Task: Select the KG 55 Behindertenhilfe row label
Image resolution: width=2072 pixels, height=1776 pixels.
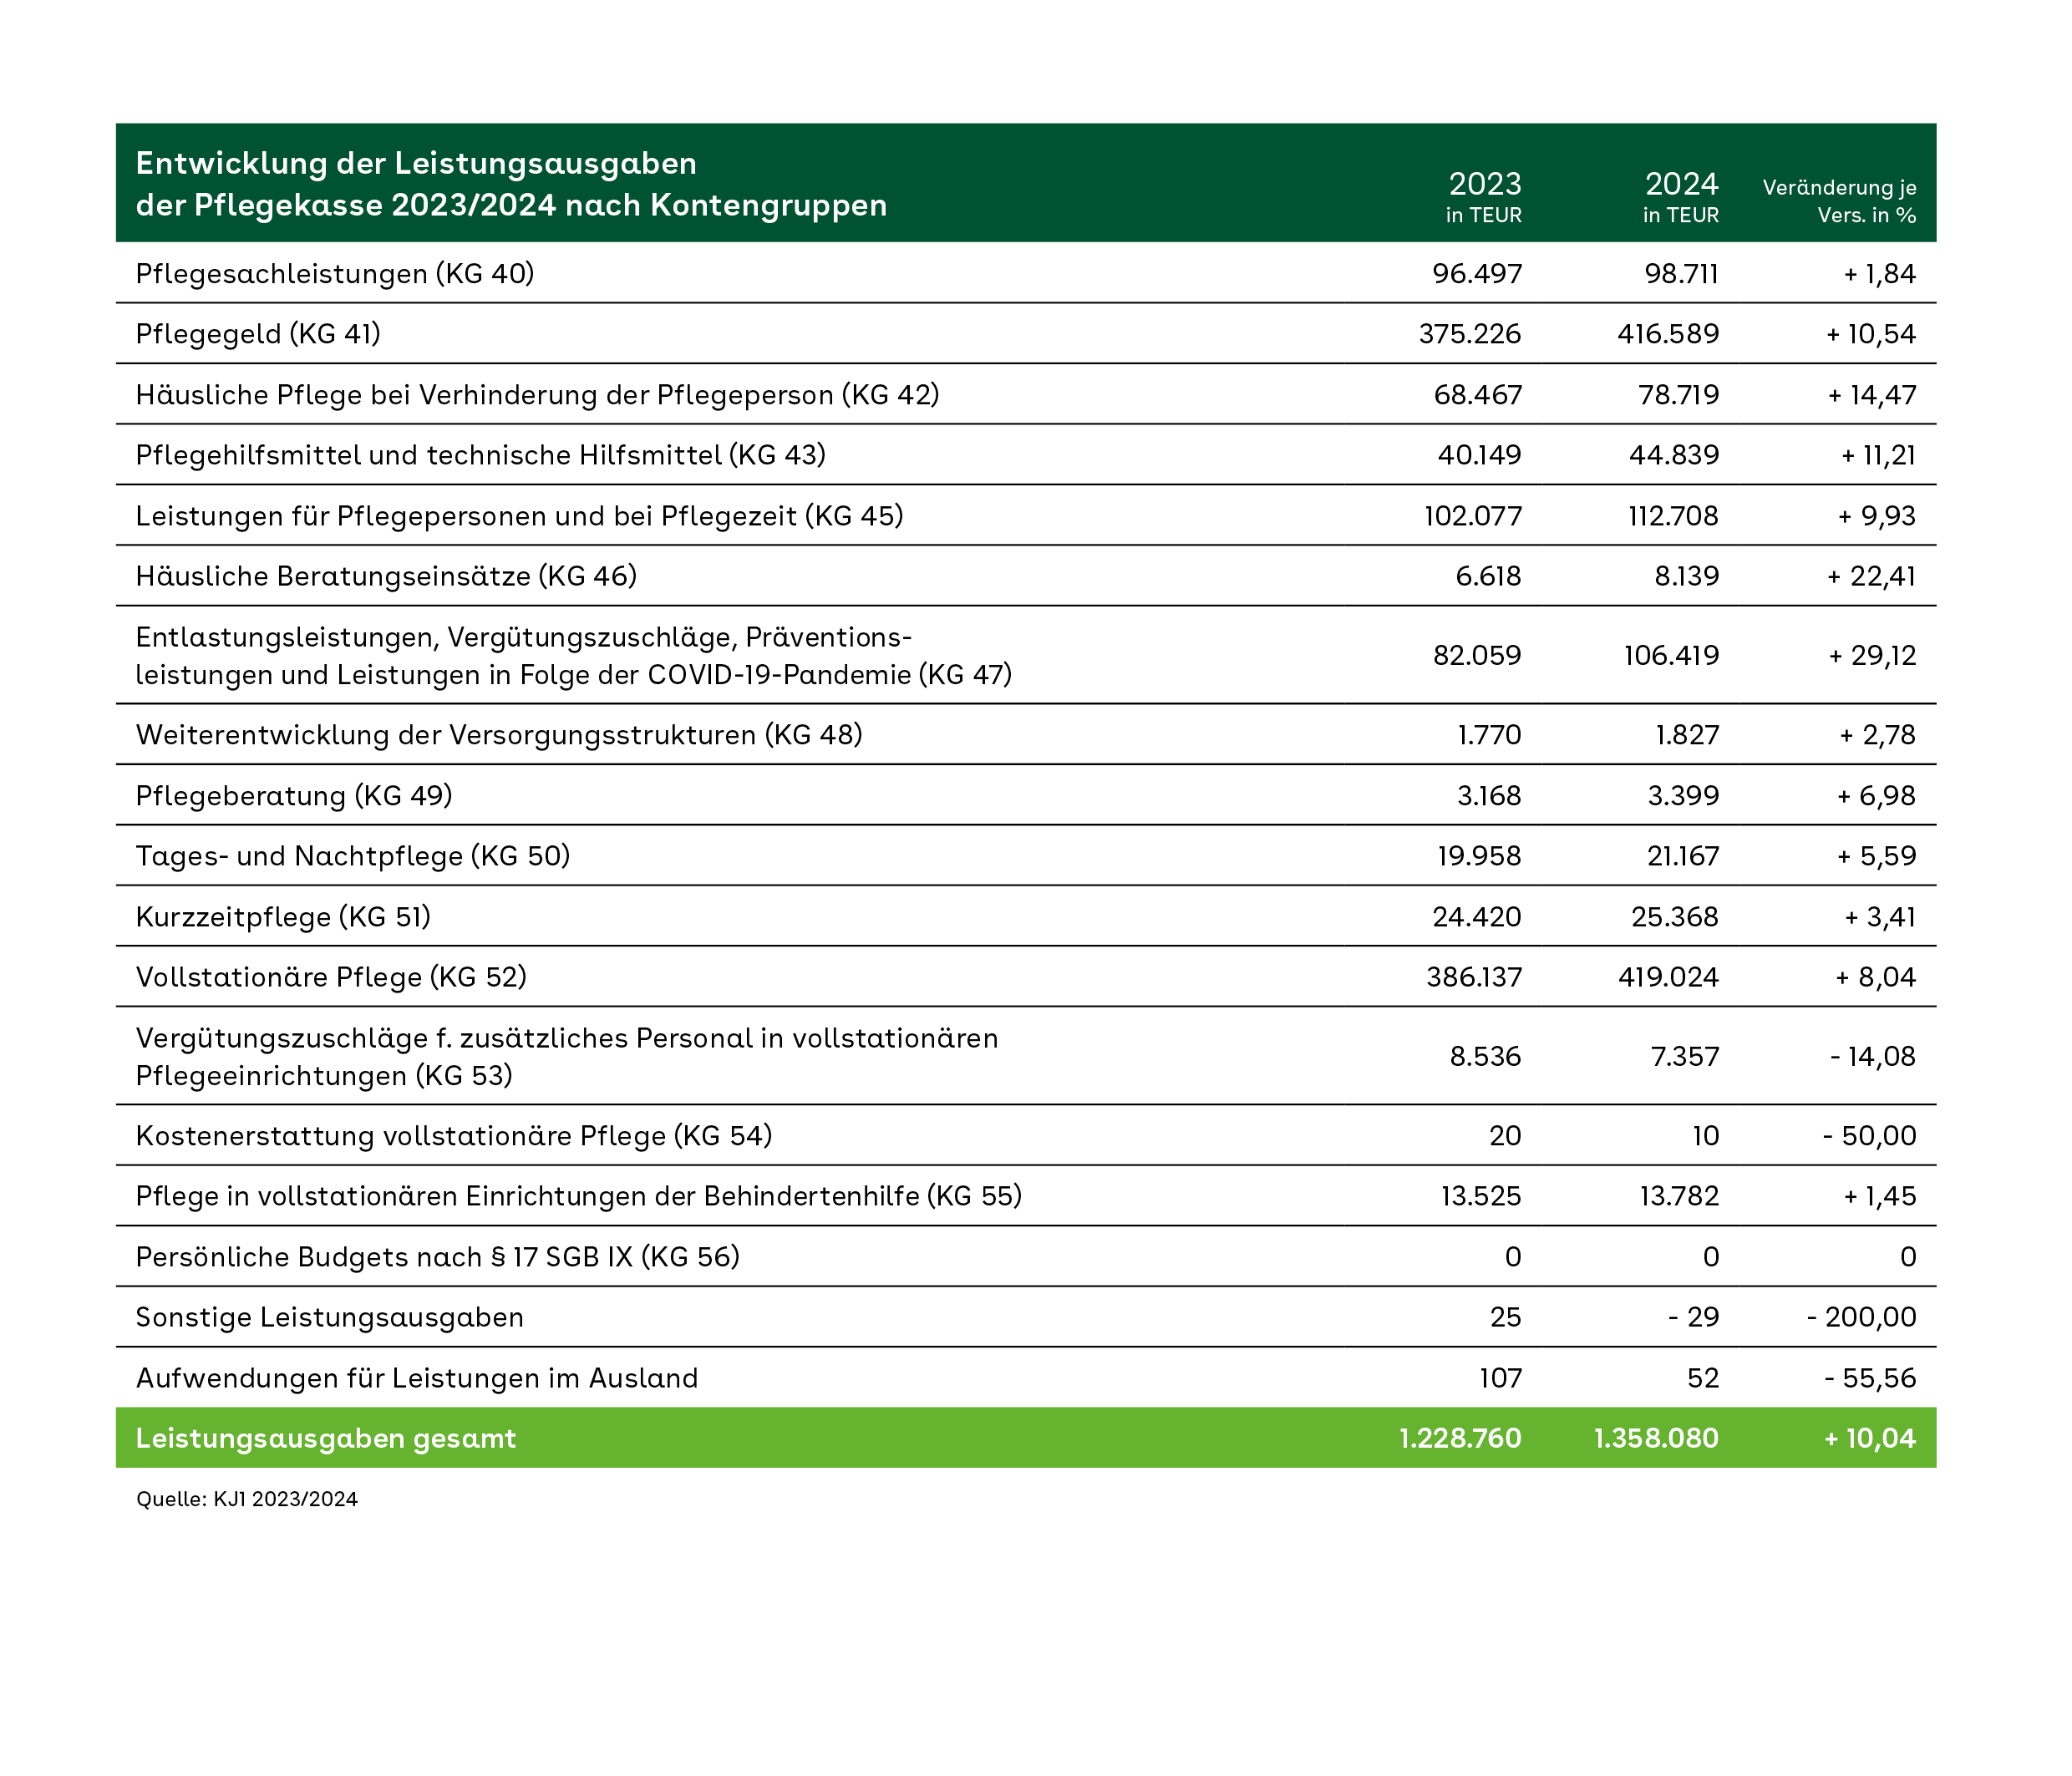Action: click(579, 1196)
